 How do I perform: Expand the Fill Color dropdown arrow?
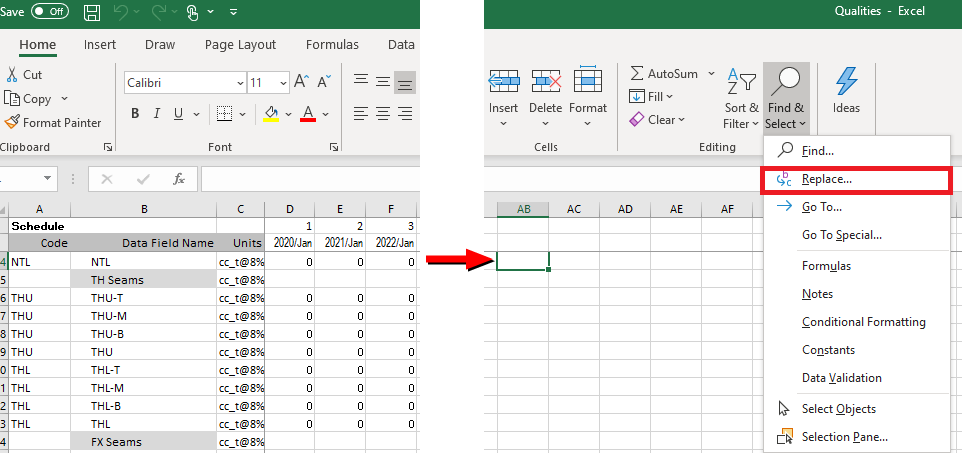point(288,114)
